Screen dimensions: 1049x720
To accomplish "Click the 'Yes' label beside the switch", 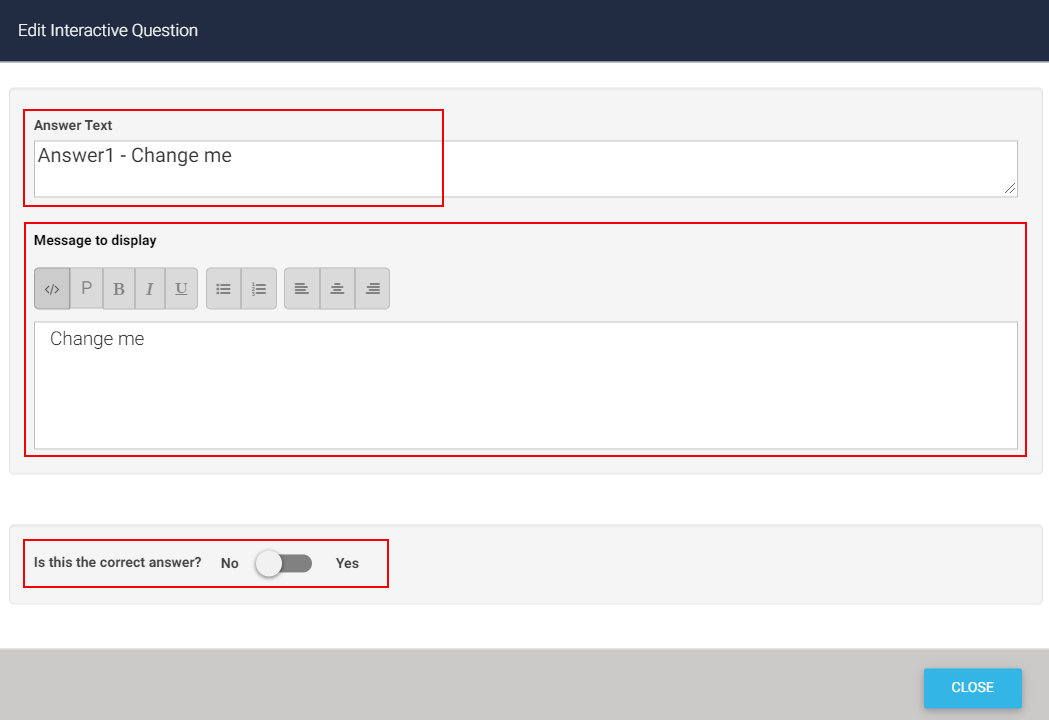I will [347, 563].
